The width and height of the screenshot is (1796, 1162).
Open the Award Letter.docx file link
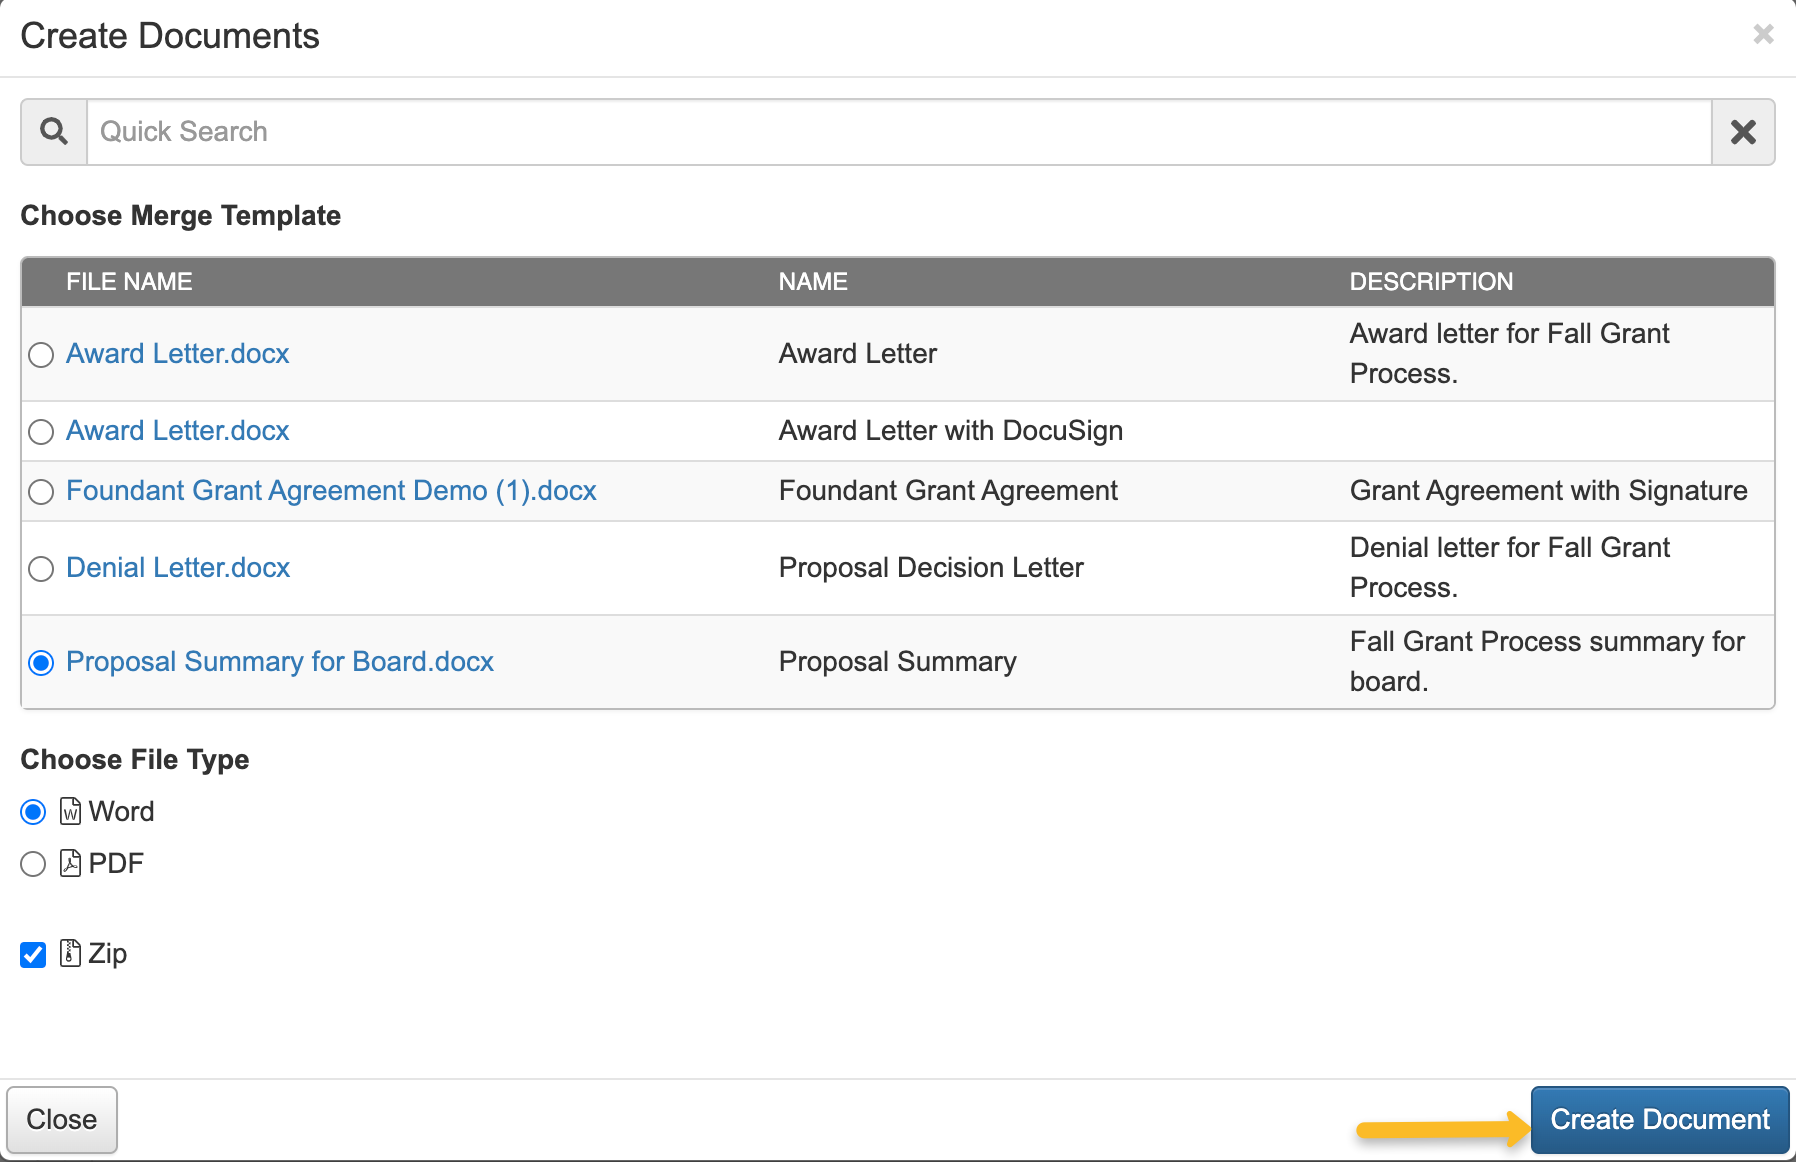tap(177, 353)
